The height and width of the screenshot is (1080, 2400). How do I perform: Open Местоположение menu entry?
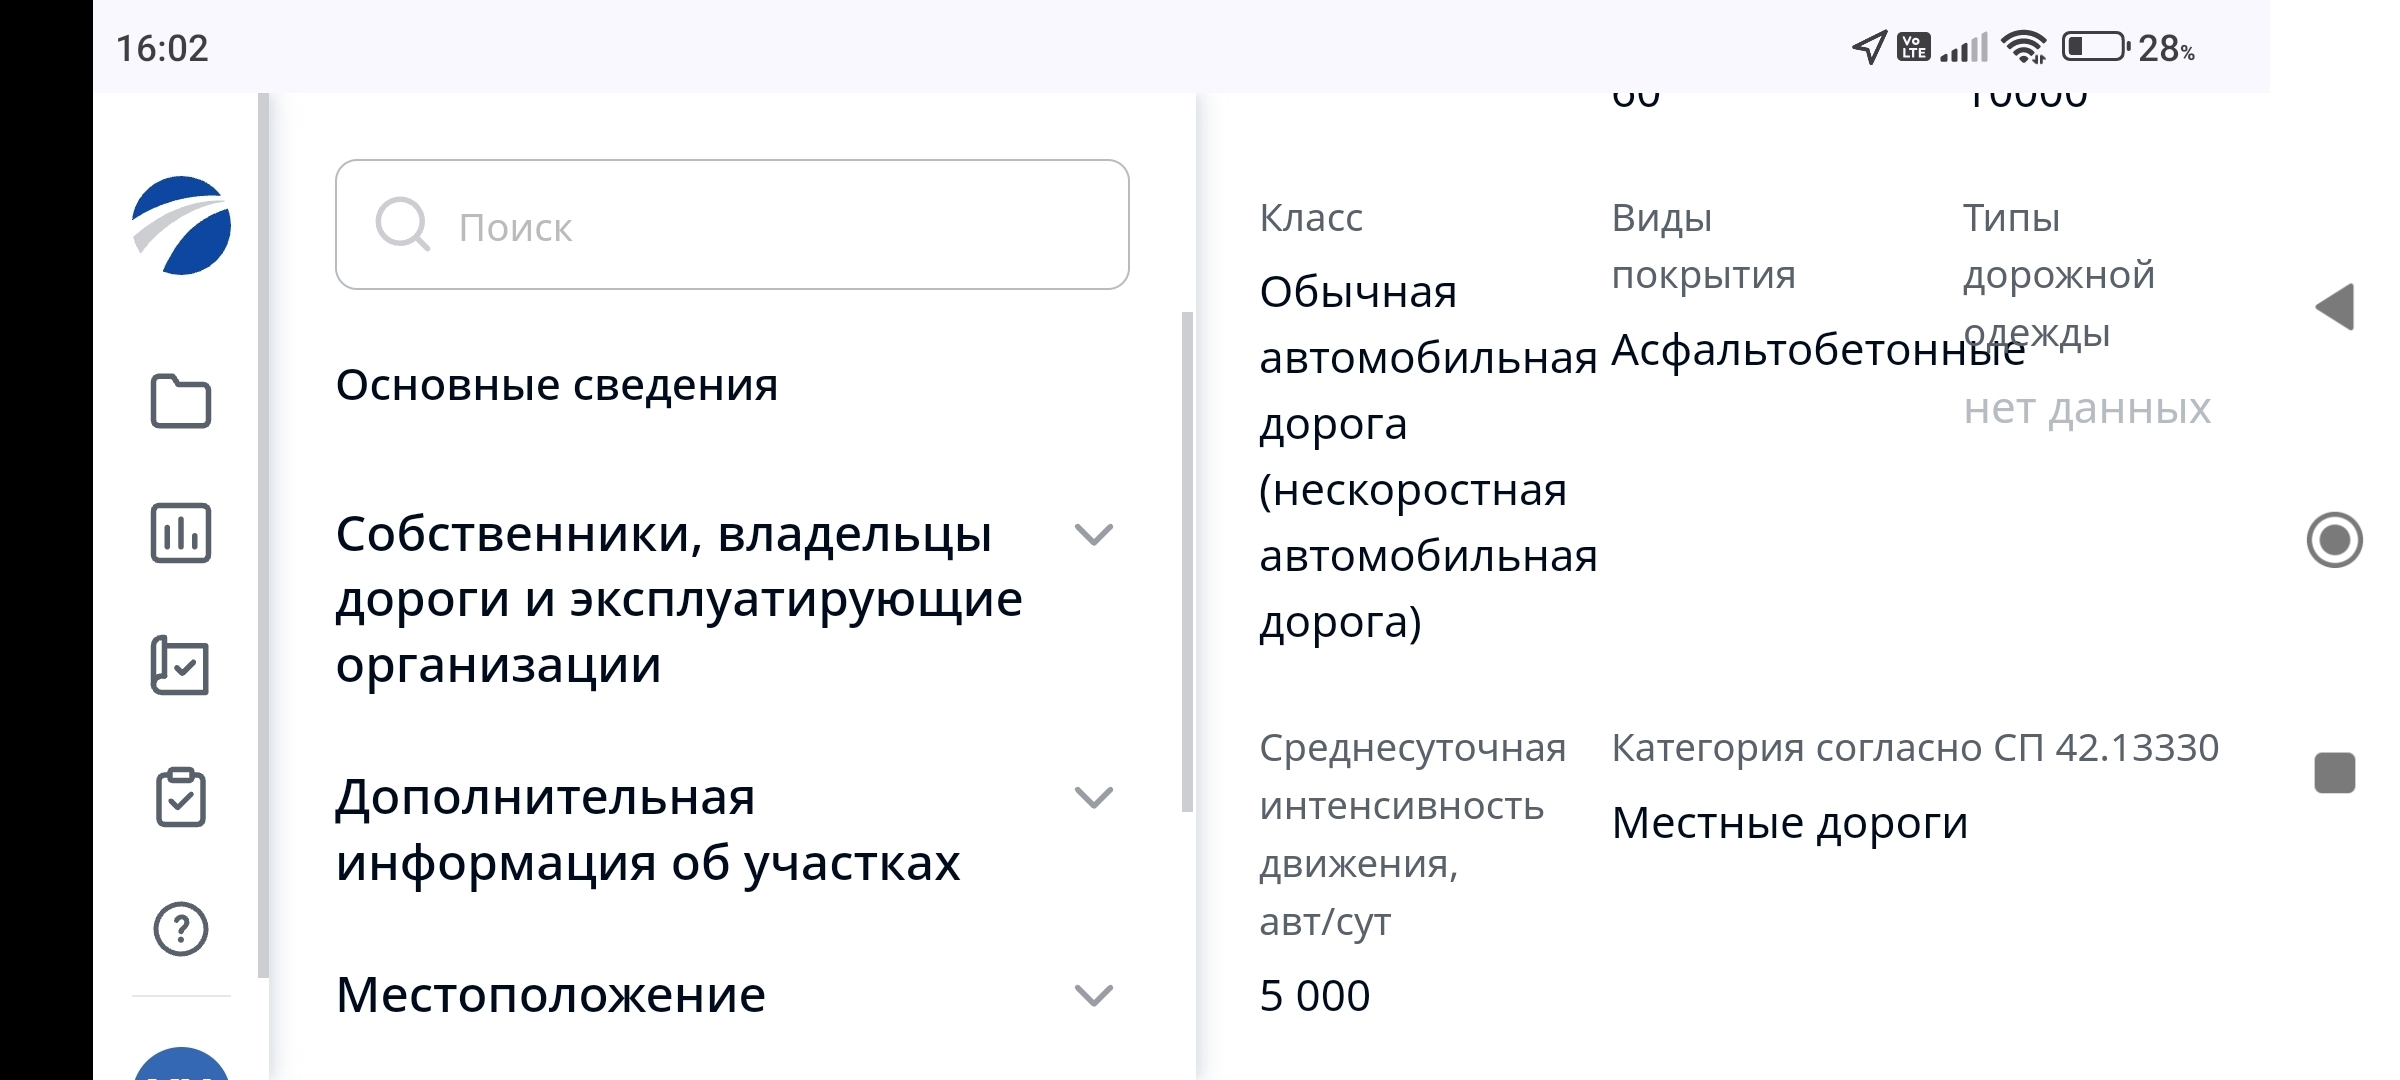(551, 995)
